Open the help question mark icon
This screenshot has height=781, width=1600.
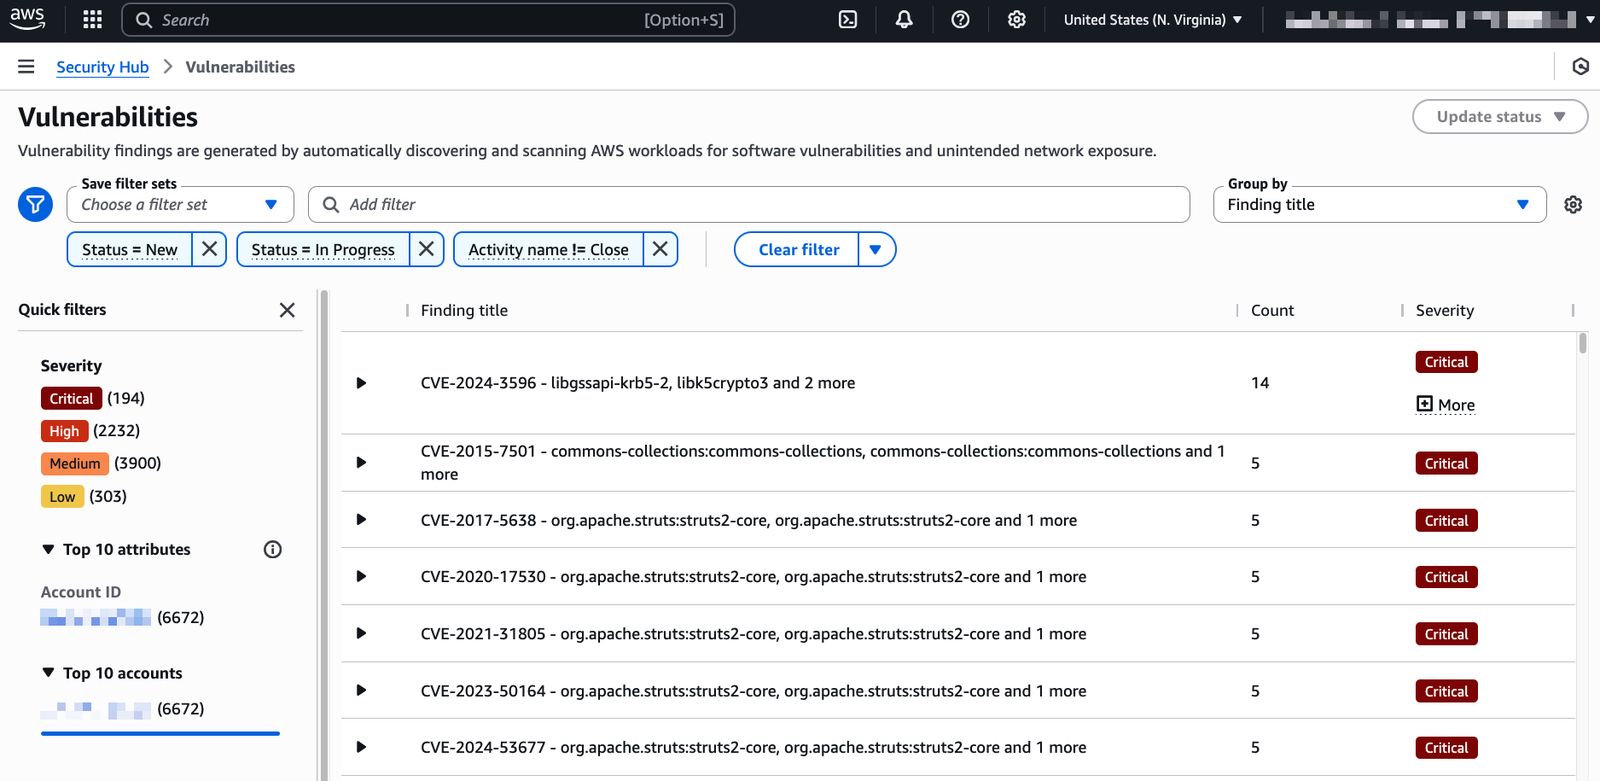(960, 20)
